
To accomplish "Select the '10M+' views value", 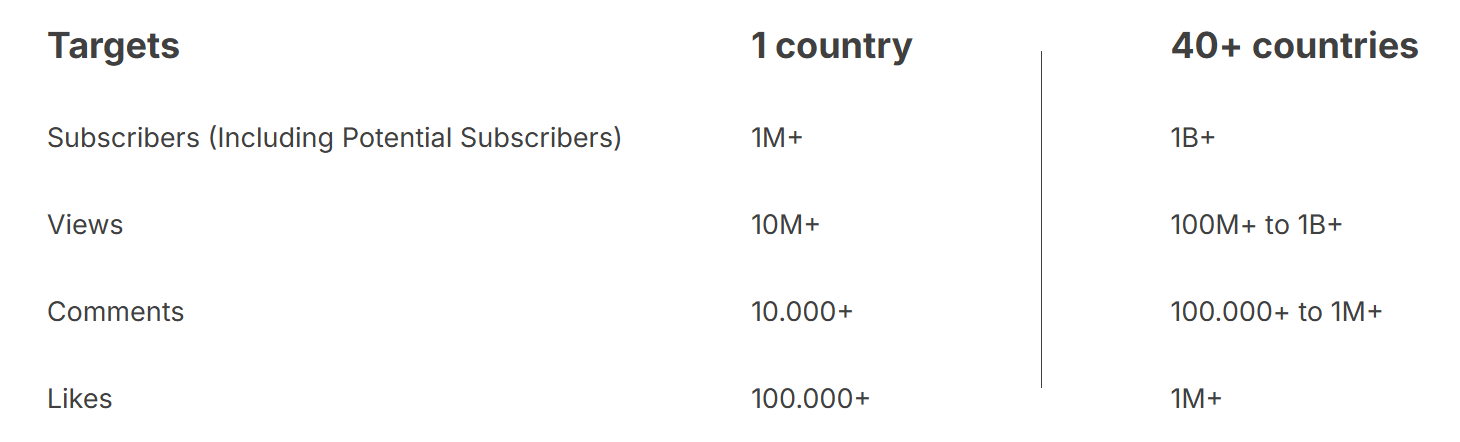I will click(x=785, y=225).
